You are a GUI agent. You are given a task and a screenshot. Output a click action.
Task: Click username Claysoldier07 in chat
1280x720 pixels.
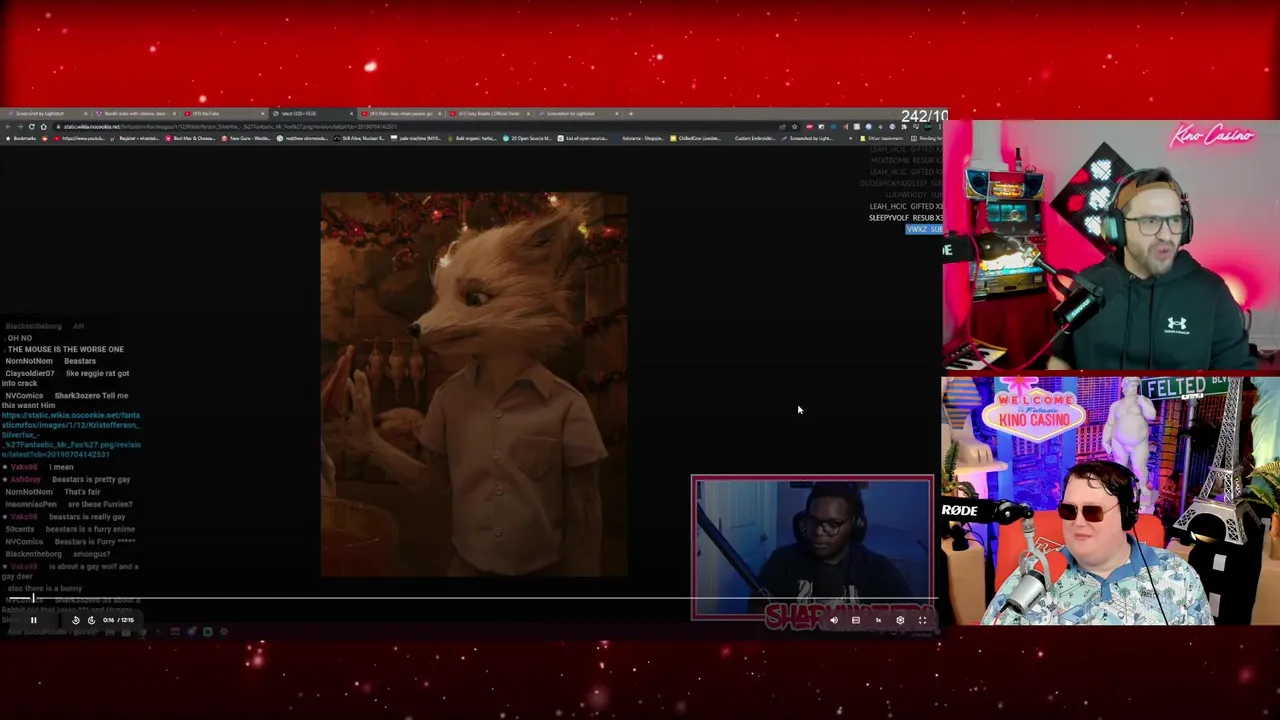30,373
